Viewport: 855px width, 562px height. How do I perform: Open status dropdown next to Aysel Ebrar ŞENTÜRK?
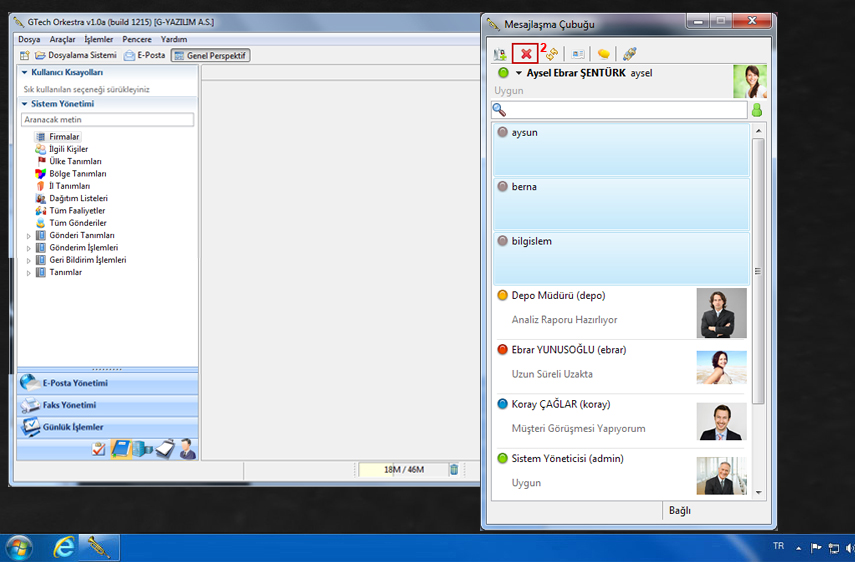[x=519, y=73]
